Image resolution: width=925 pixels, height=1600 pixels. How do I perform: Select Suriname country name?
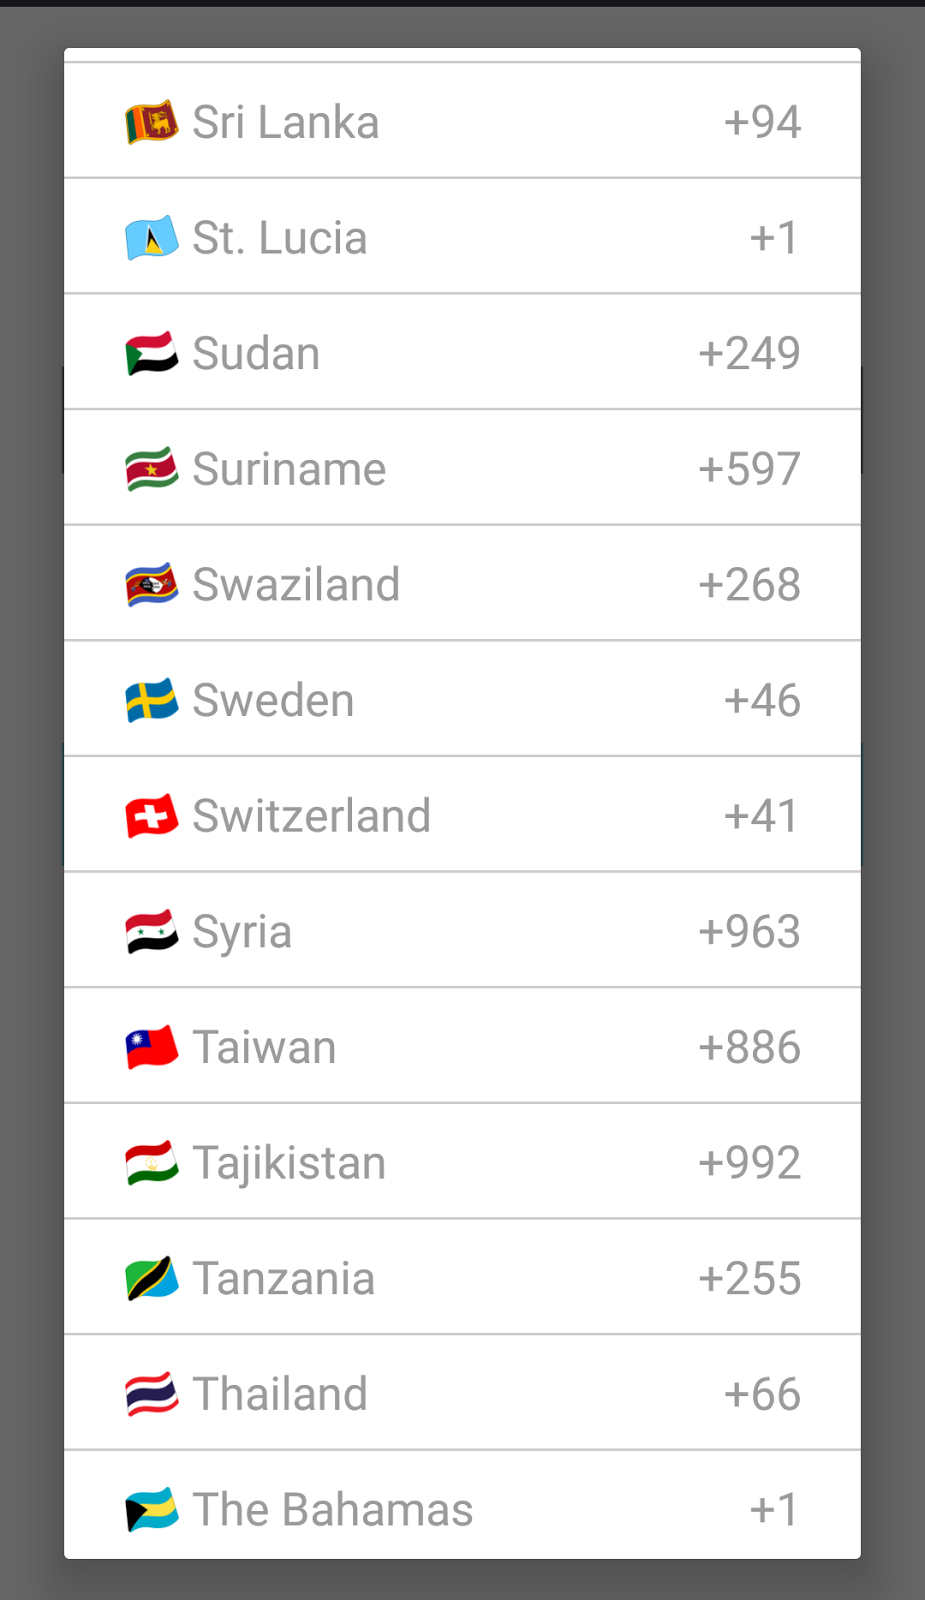click(x=289, y=469)
